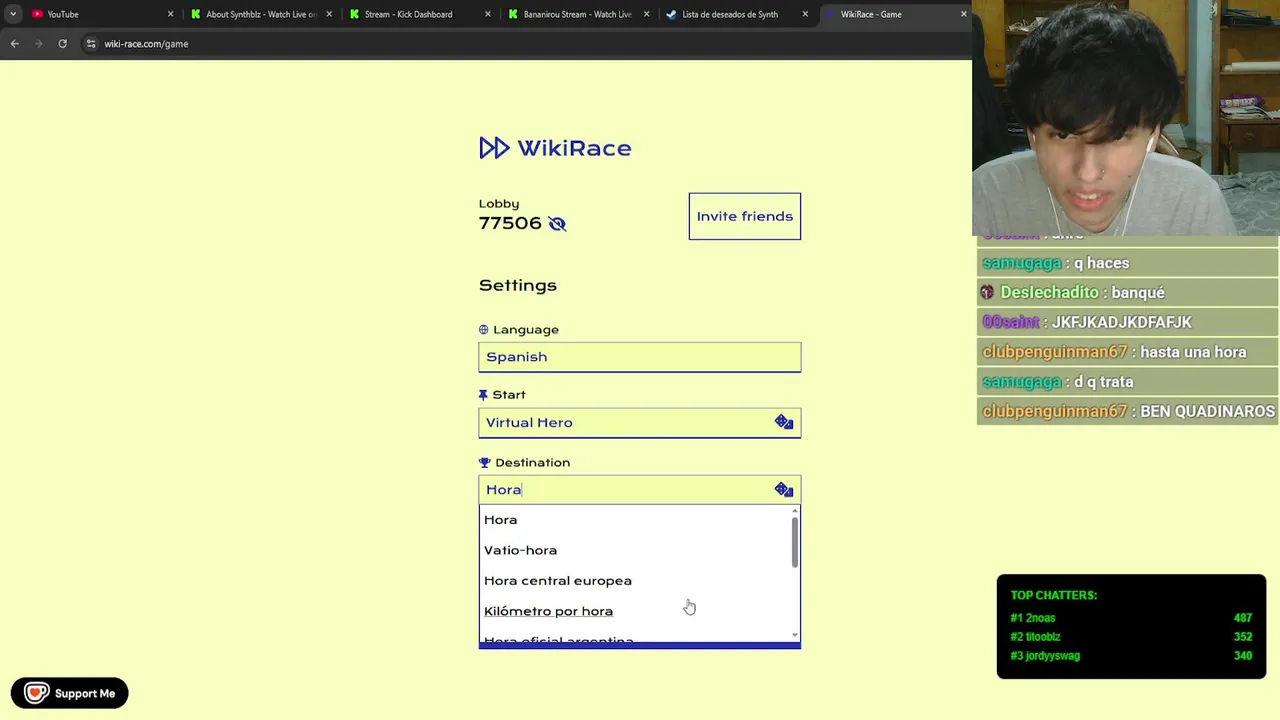Click Invite friends button
The image size is (1280, 720).
click(745, 216)
